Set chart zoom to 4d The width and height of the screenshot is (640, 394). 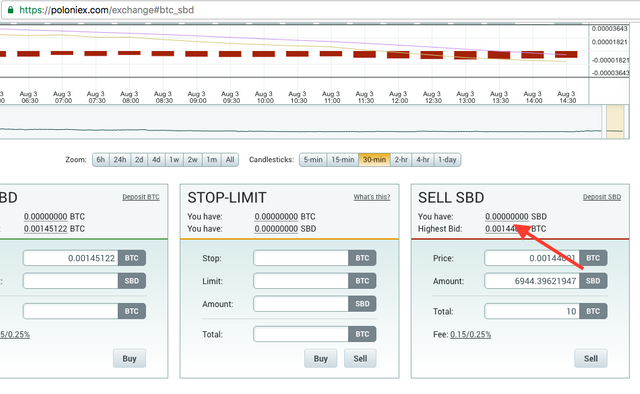pos(156,160)
